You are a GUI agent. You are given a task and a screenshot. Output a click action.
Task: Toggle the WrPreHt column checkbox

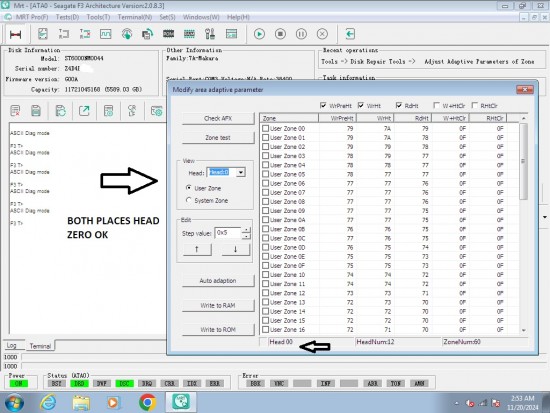tap(323, 105)
